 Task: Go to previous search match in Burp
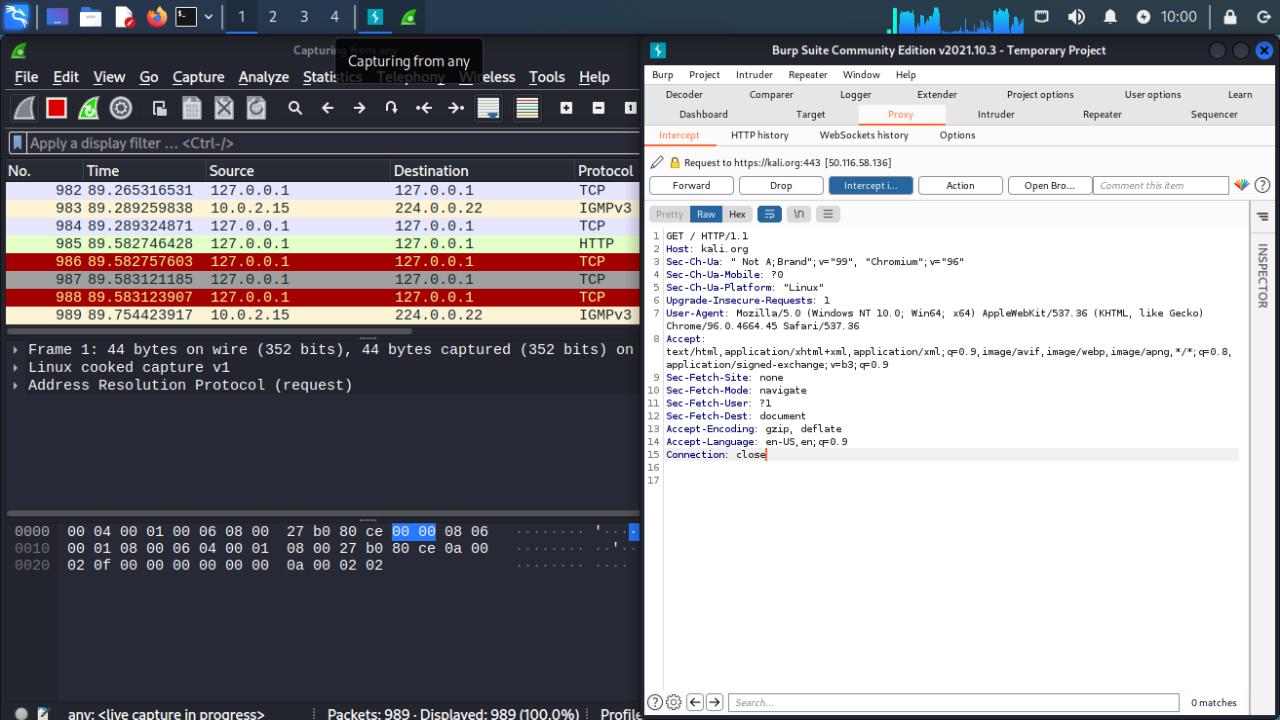coord(695,702)
